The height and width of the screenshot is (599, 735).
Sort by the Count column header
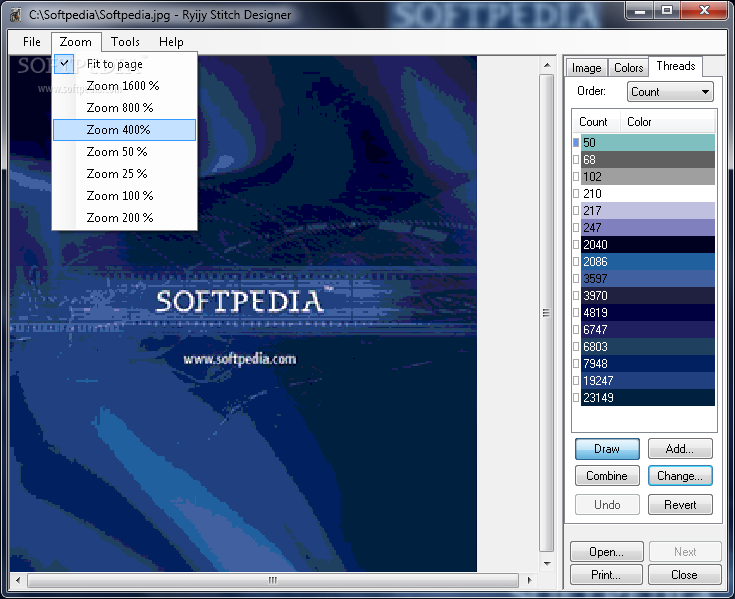click(596, 122)
